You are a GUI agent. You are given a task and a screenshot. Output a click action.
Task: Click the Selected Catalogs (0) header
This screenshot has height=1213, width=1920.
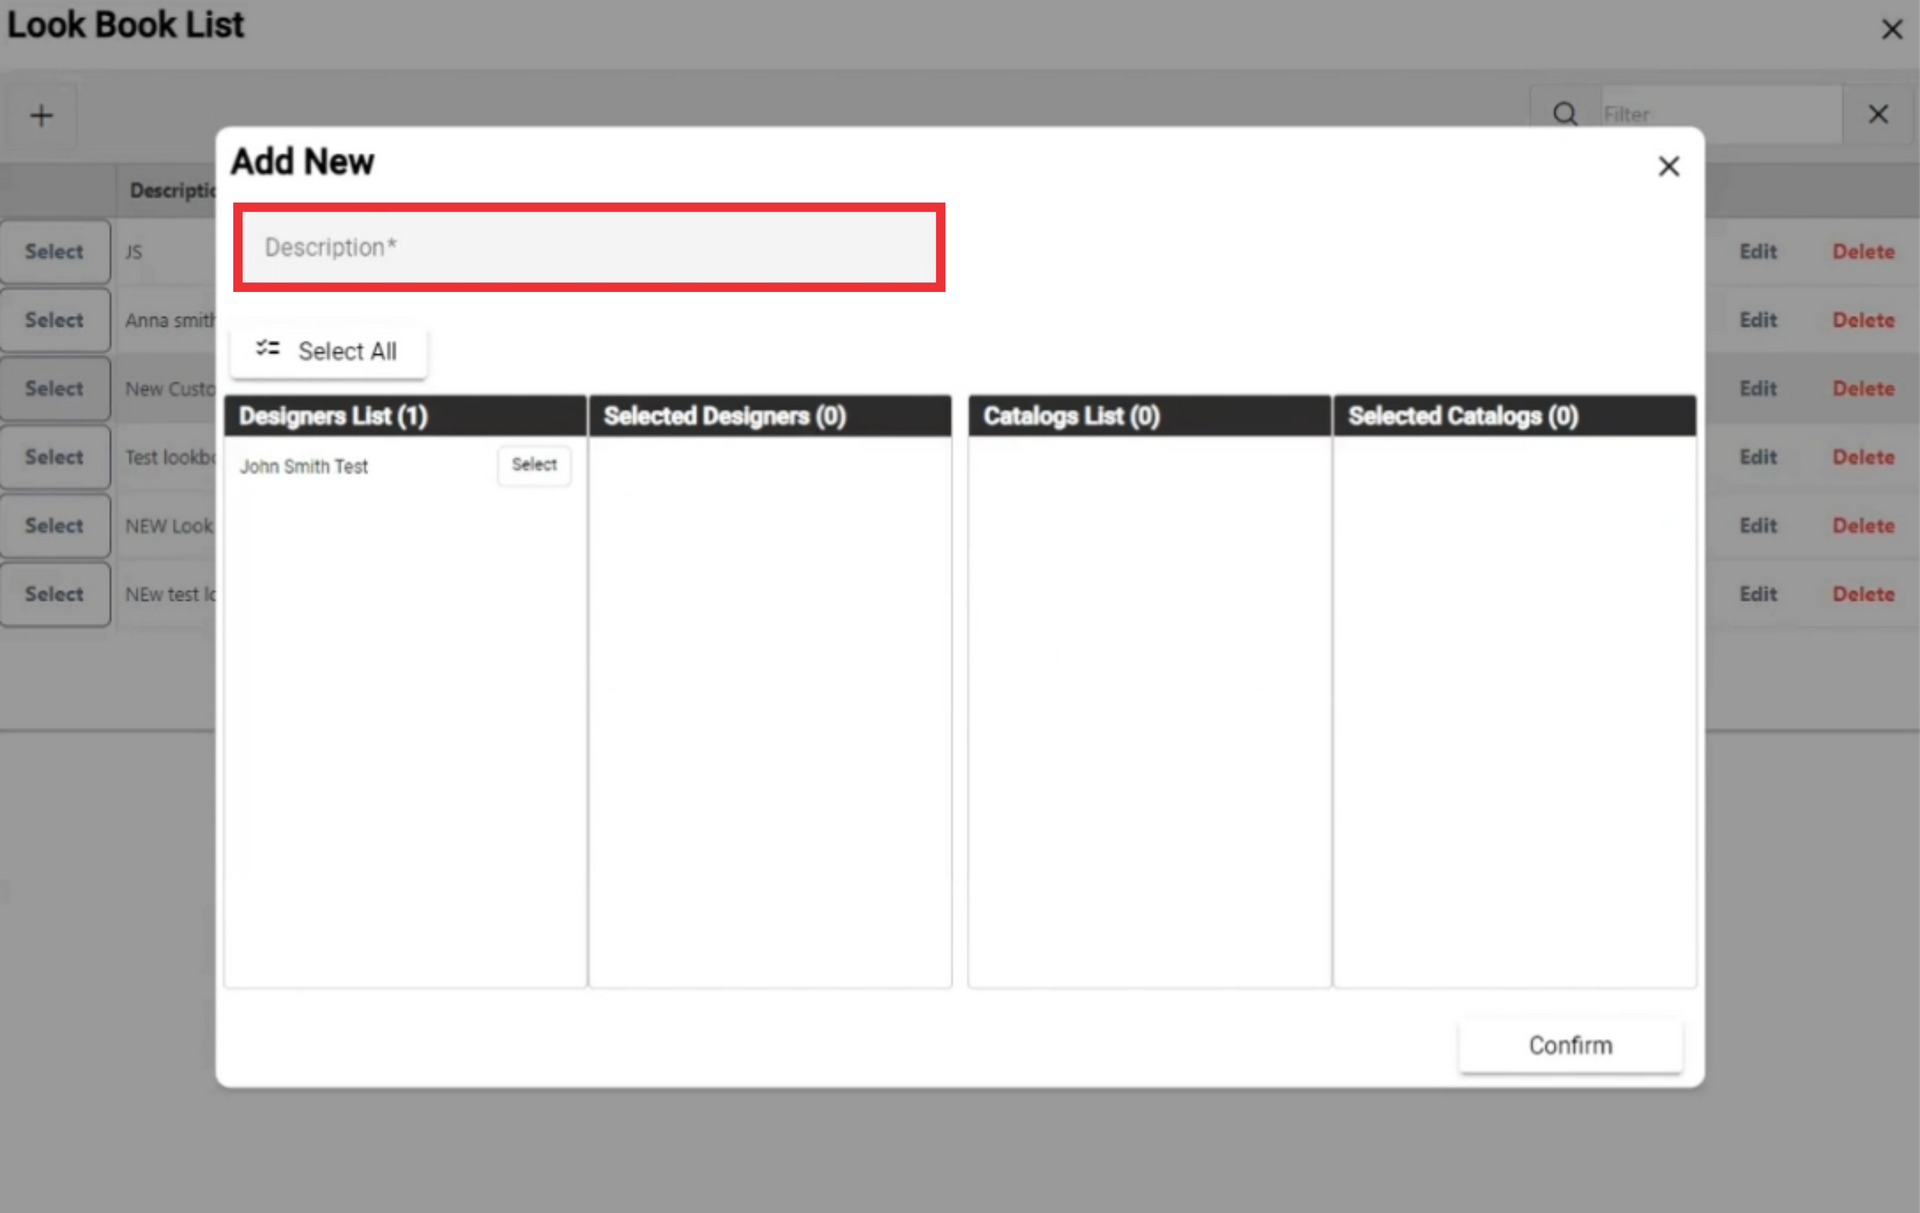[1514, 416]
